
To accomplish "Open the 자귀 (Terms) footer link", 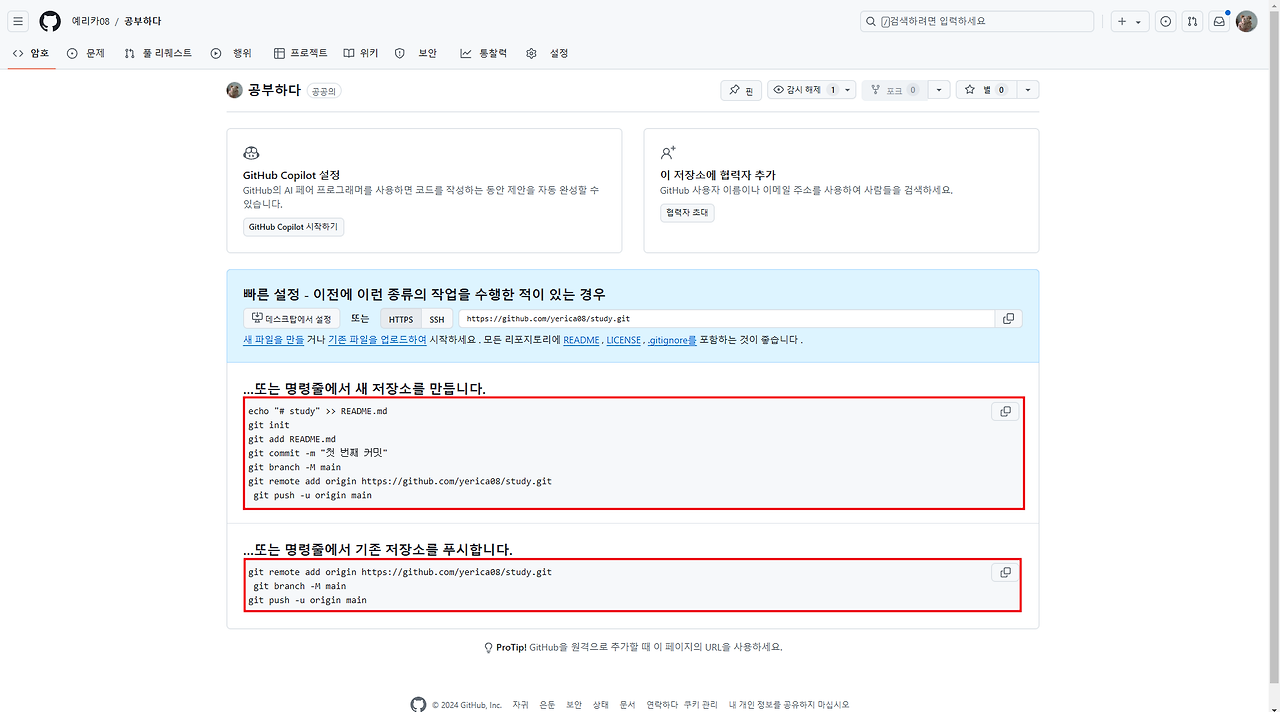I will pyautogui.click(x=520, y=705).
